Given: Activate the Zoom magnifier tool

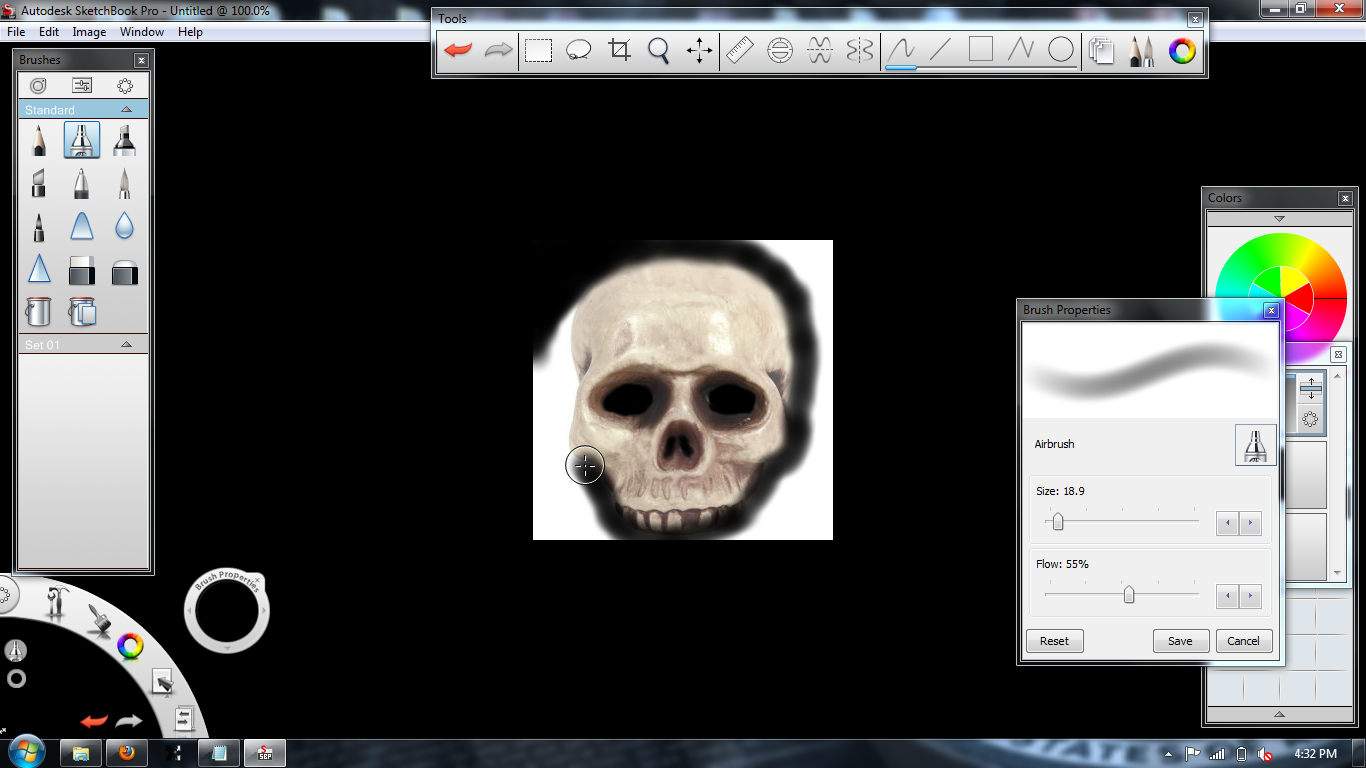Looking at the screenshot, I should click(658, 50).
